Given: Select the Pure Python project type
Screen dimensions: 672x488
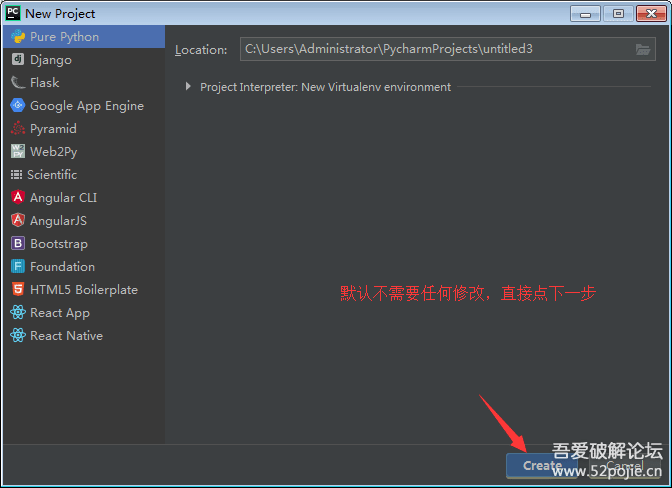Looking at the screenshot, I should 84,37.
